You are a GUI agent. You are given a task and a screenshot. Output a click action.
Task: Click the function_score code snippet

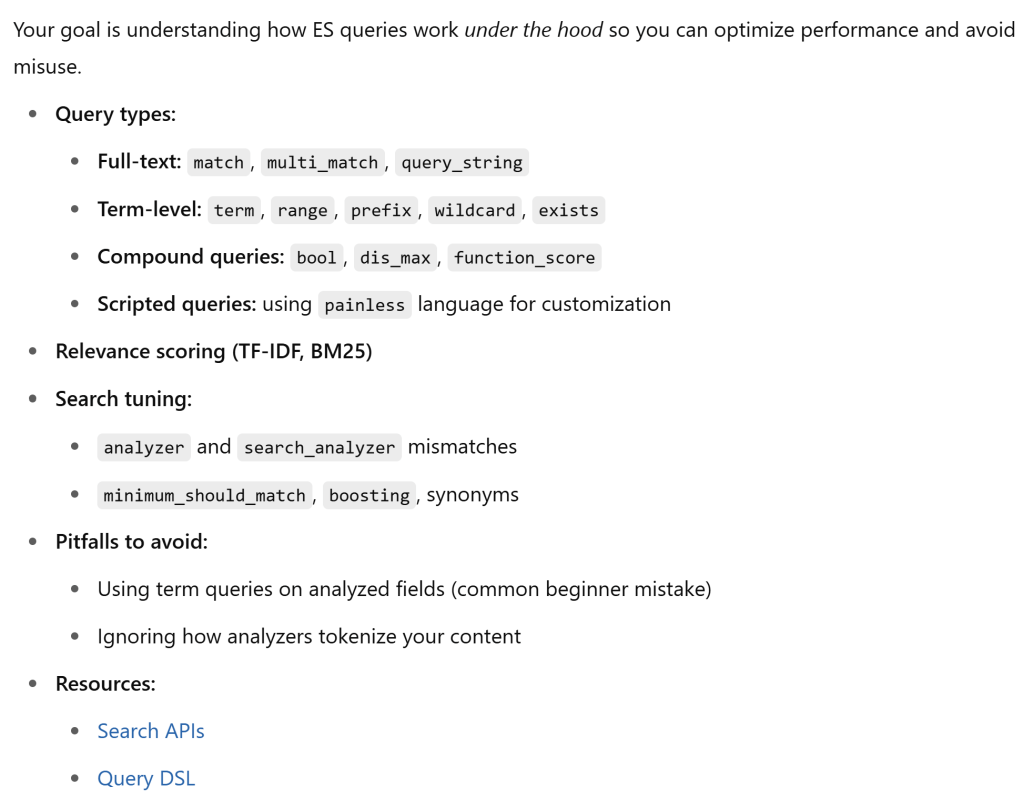coord(524,258)
